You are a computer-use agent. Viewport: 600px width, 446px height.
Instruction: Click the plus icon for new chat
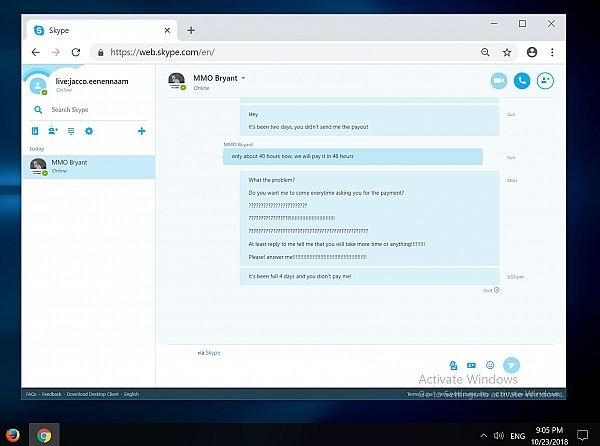pyautogui.click(x=142, y=131)
